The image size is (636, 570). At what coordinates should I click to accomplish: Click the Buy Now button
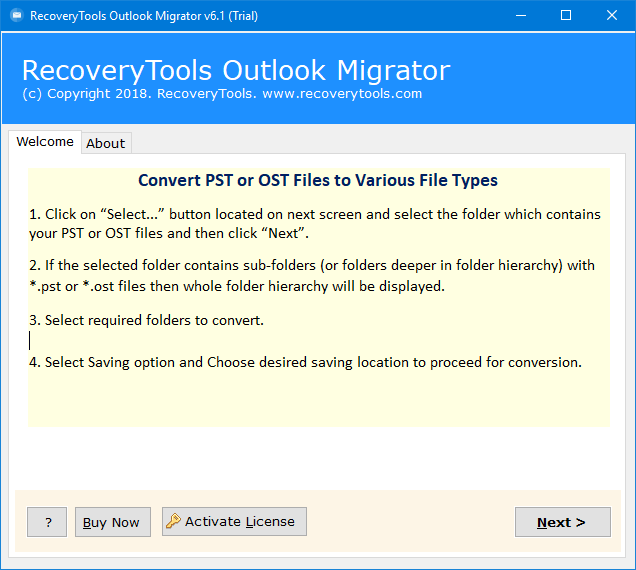pos(113,522)
